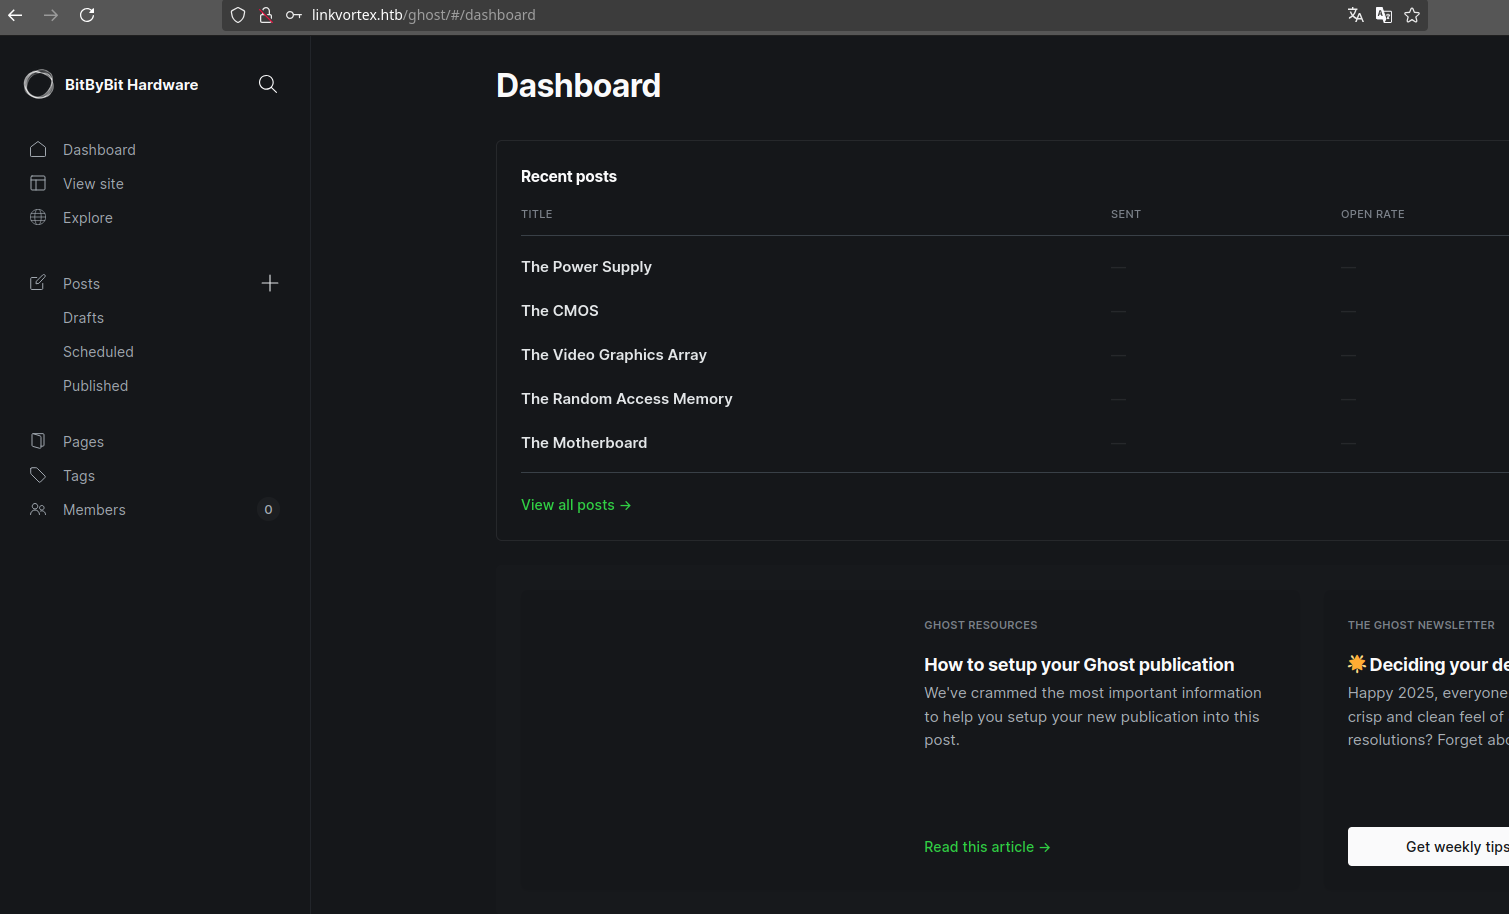This screenshot has height=914, width=1509.
Task: Select THE GHOST NEWSLETTER label
Action: coord(1421,625)
